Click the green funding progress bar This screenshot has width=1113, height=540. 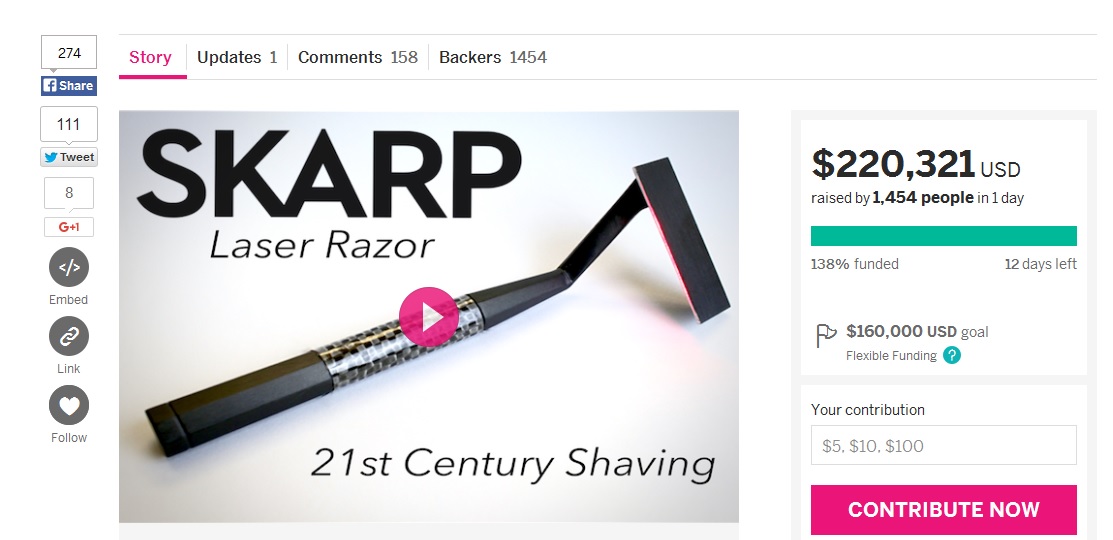943,236
